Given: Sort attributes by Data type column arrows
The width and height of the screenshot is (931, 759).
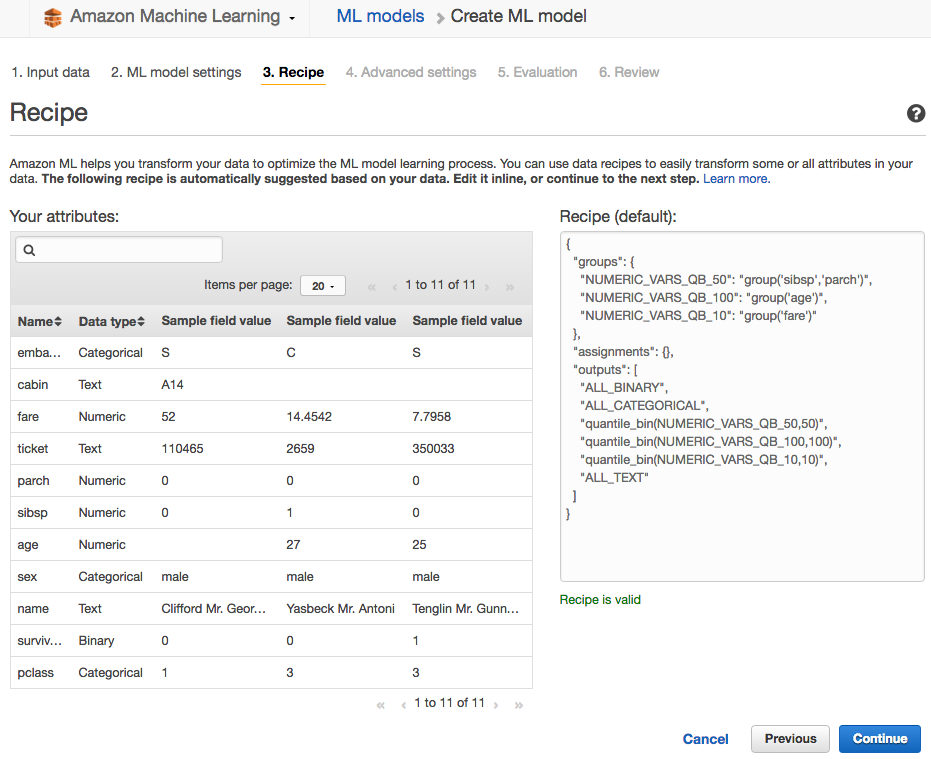Looking at the screenshot, I should coord(141,321).
